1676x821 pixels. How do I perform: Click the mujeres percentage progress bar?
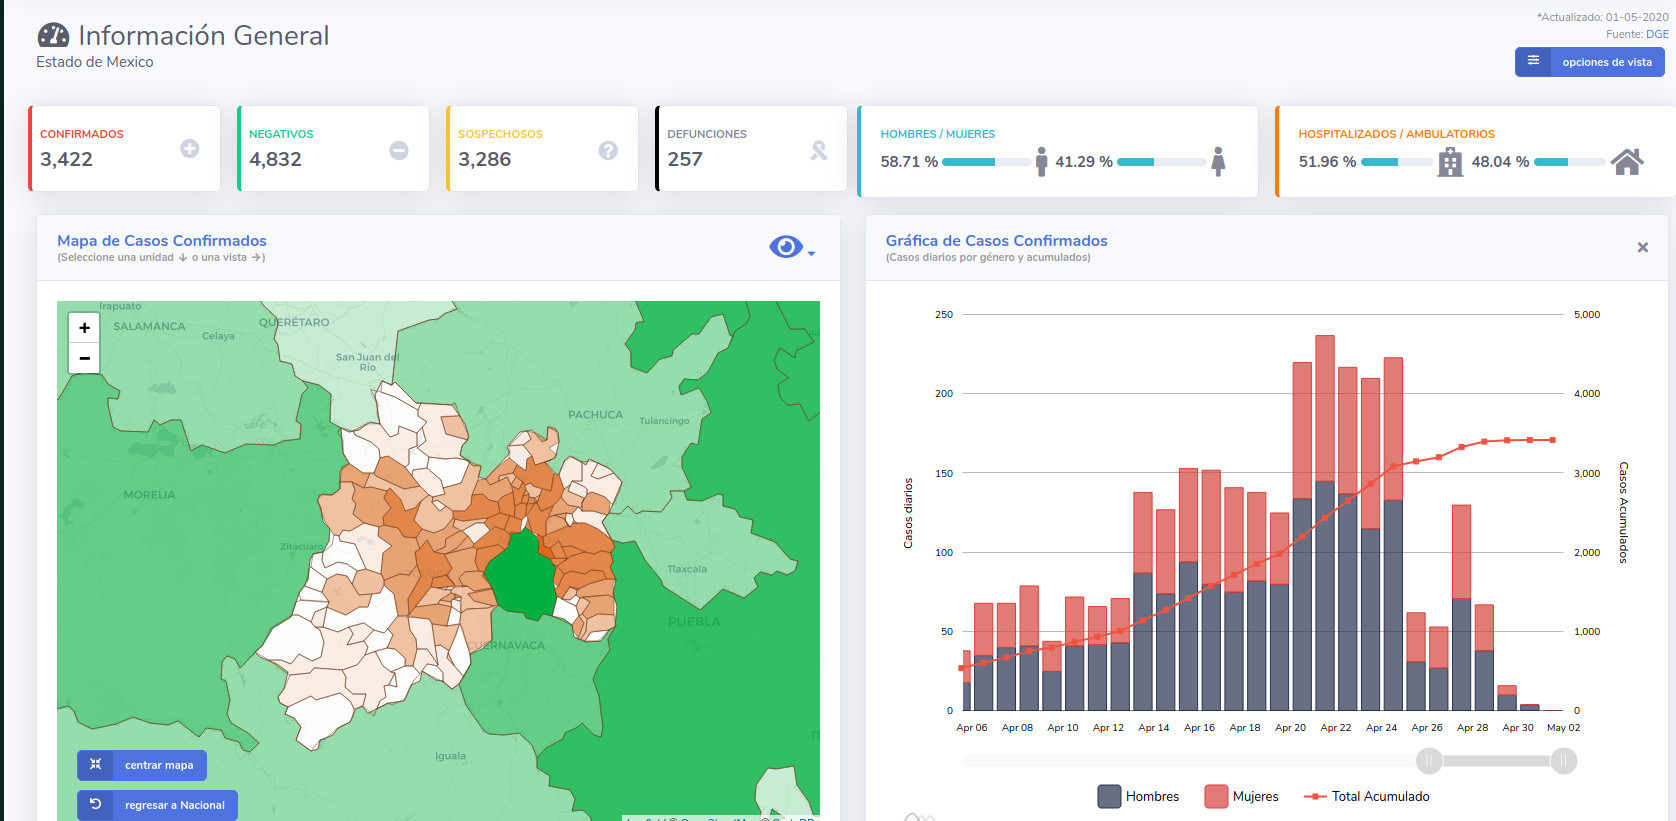click(x=1161, y=162)
